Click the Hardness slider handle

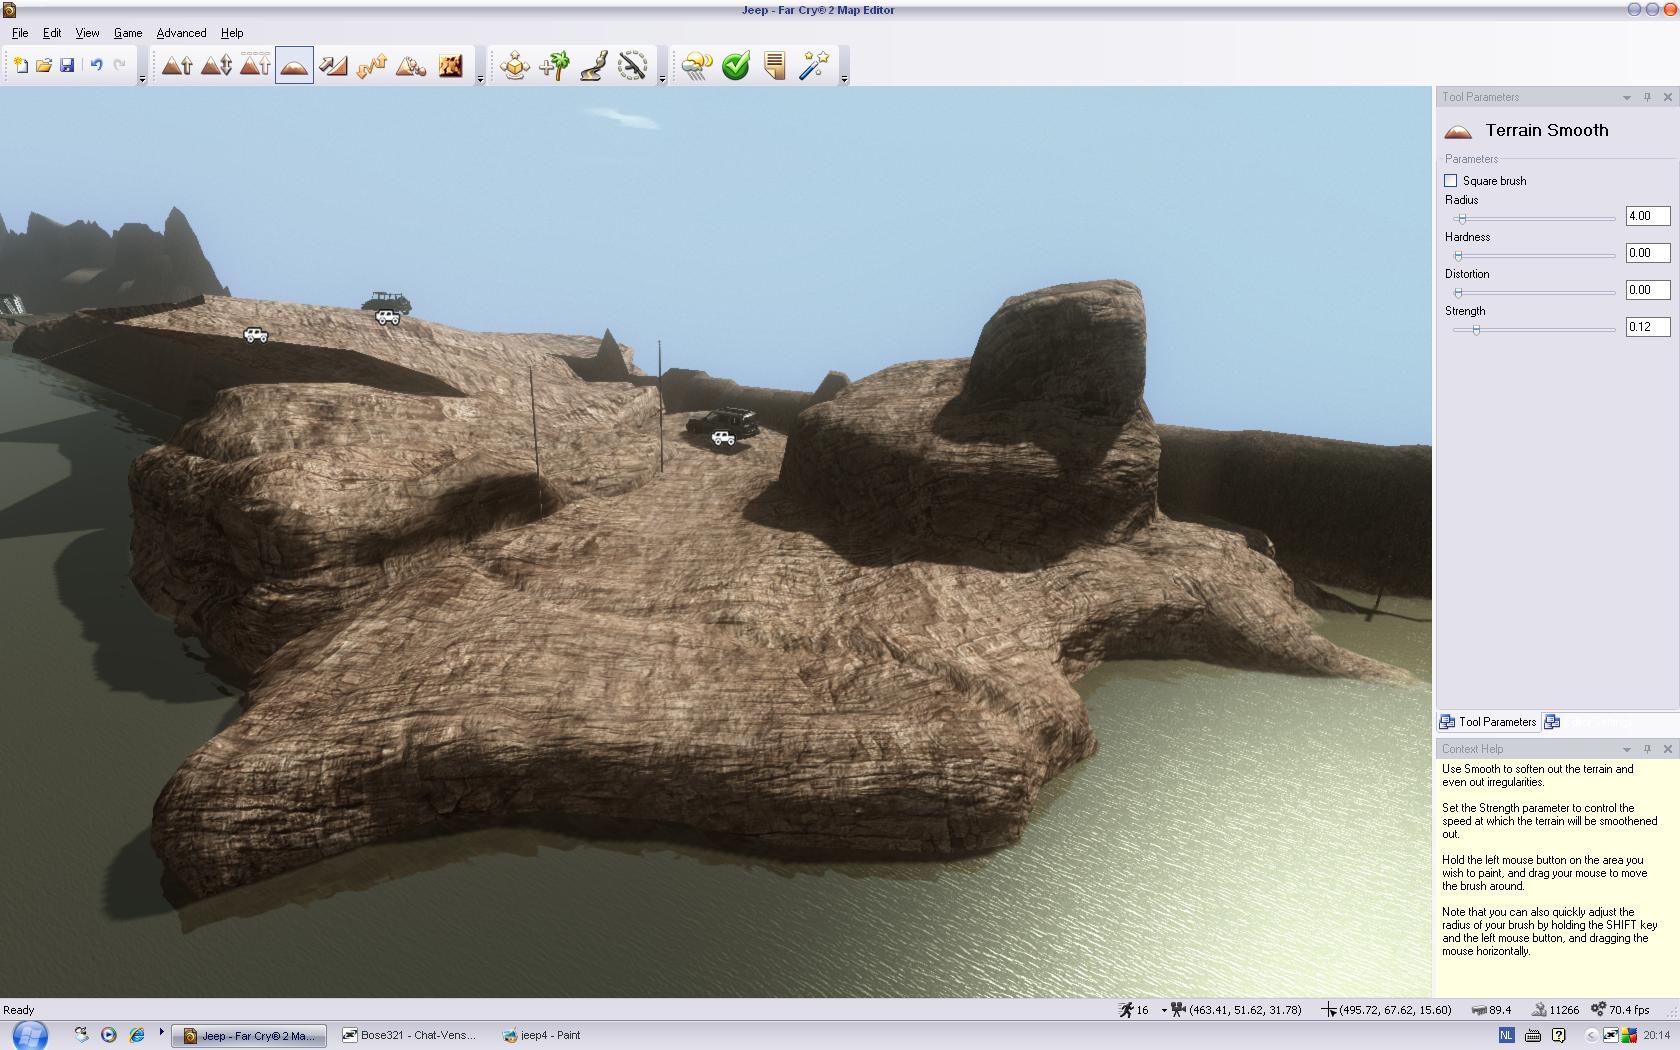point(1458,256)
